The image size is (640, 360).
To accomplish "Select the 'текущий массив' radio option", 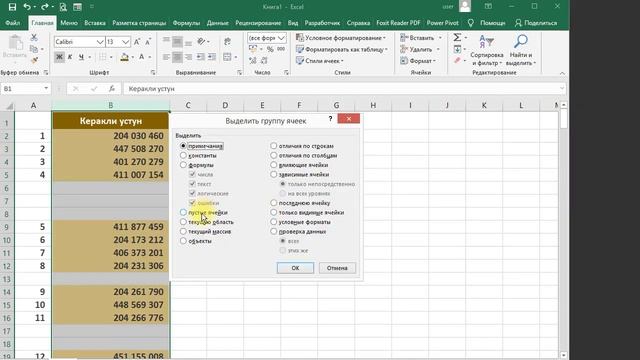I will click(183, 231).
